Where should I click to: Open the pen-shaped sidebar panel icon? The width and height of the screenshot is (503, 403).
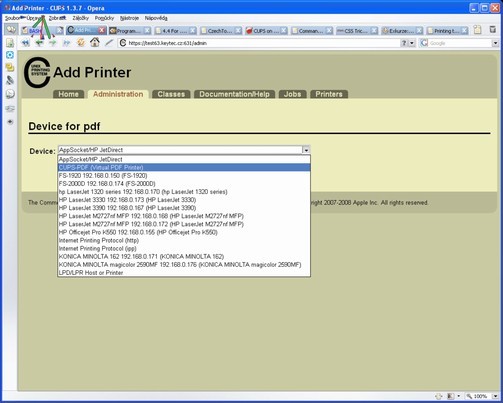click(x=10, y=80)
